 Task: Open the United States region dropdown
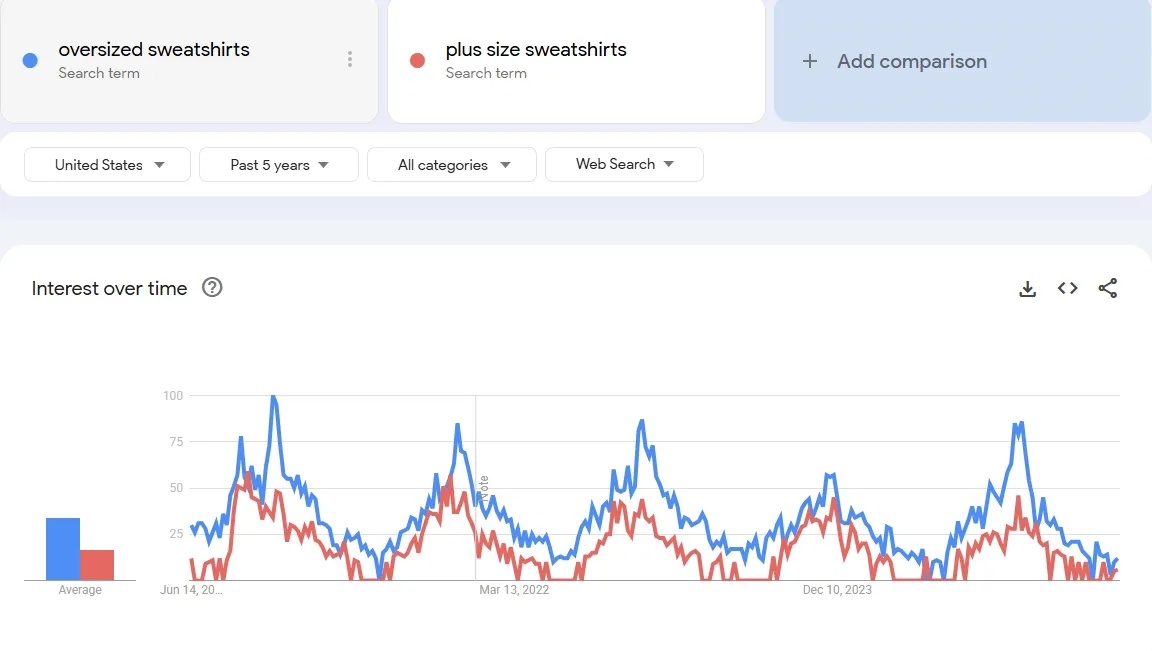[106, 164]
